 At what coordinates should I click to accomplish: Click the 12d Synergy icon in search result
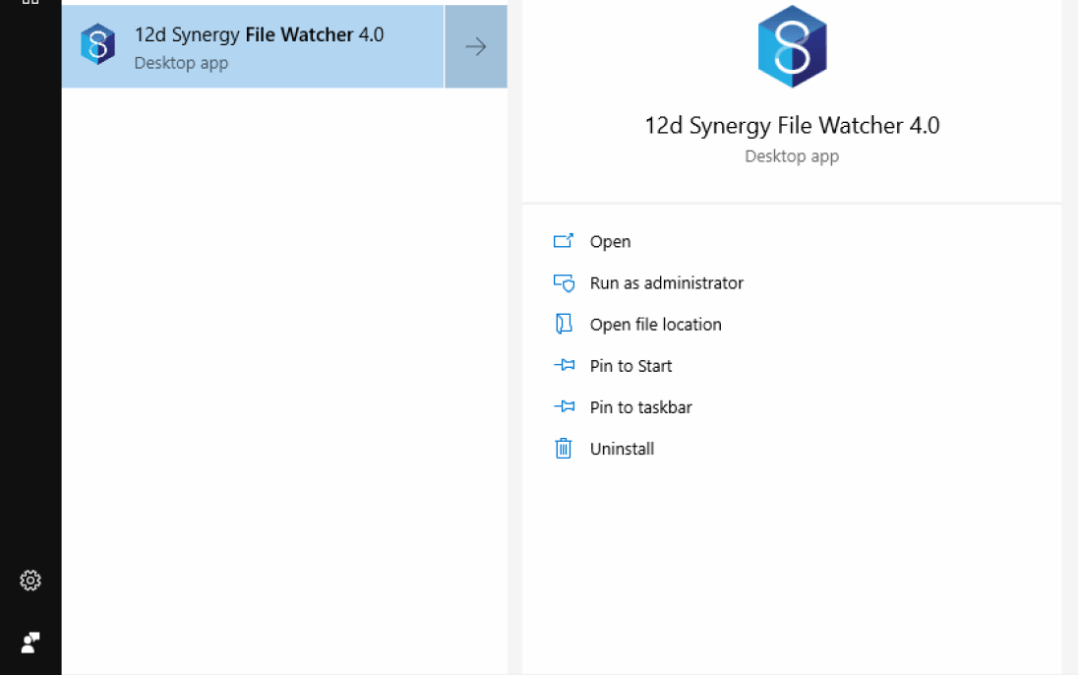coord(98,45)
